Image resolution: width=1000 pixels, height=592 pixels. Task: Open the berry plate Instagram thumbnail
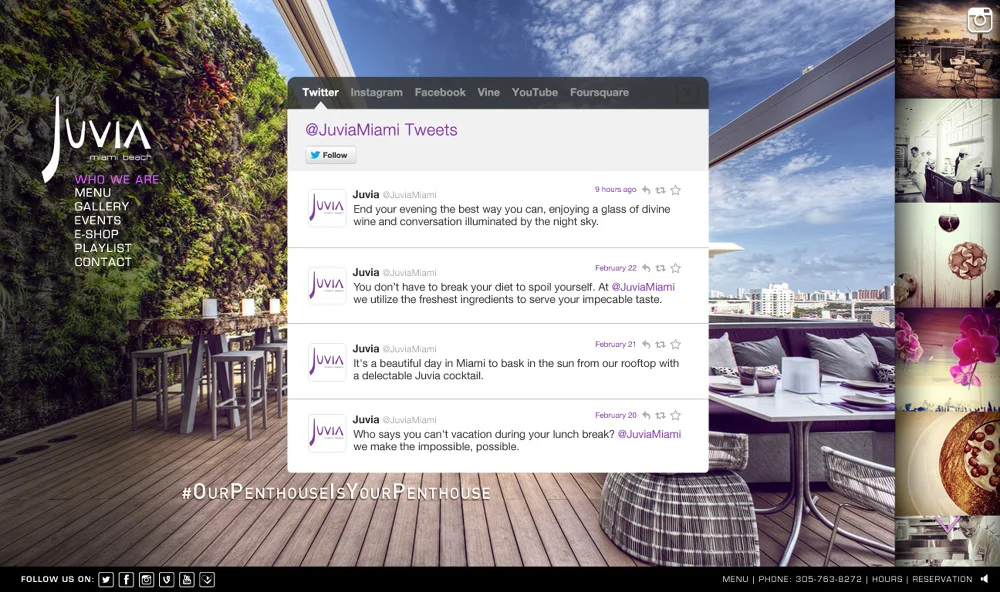click(947, 464)
